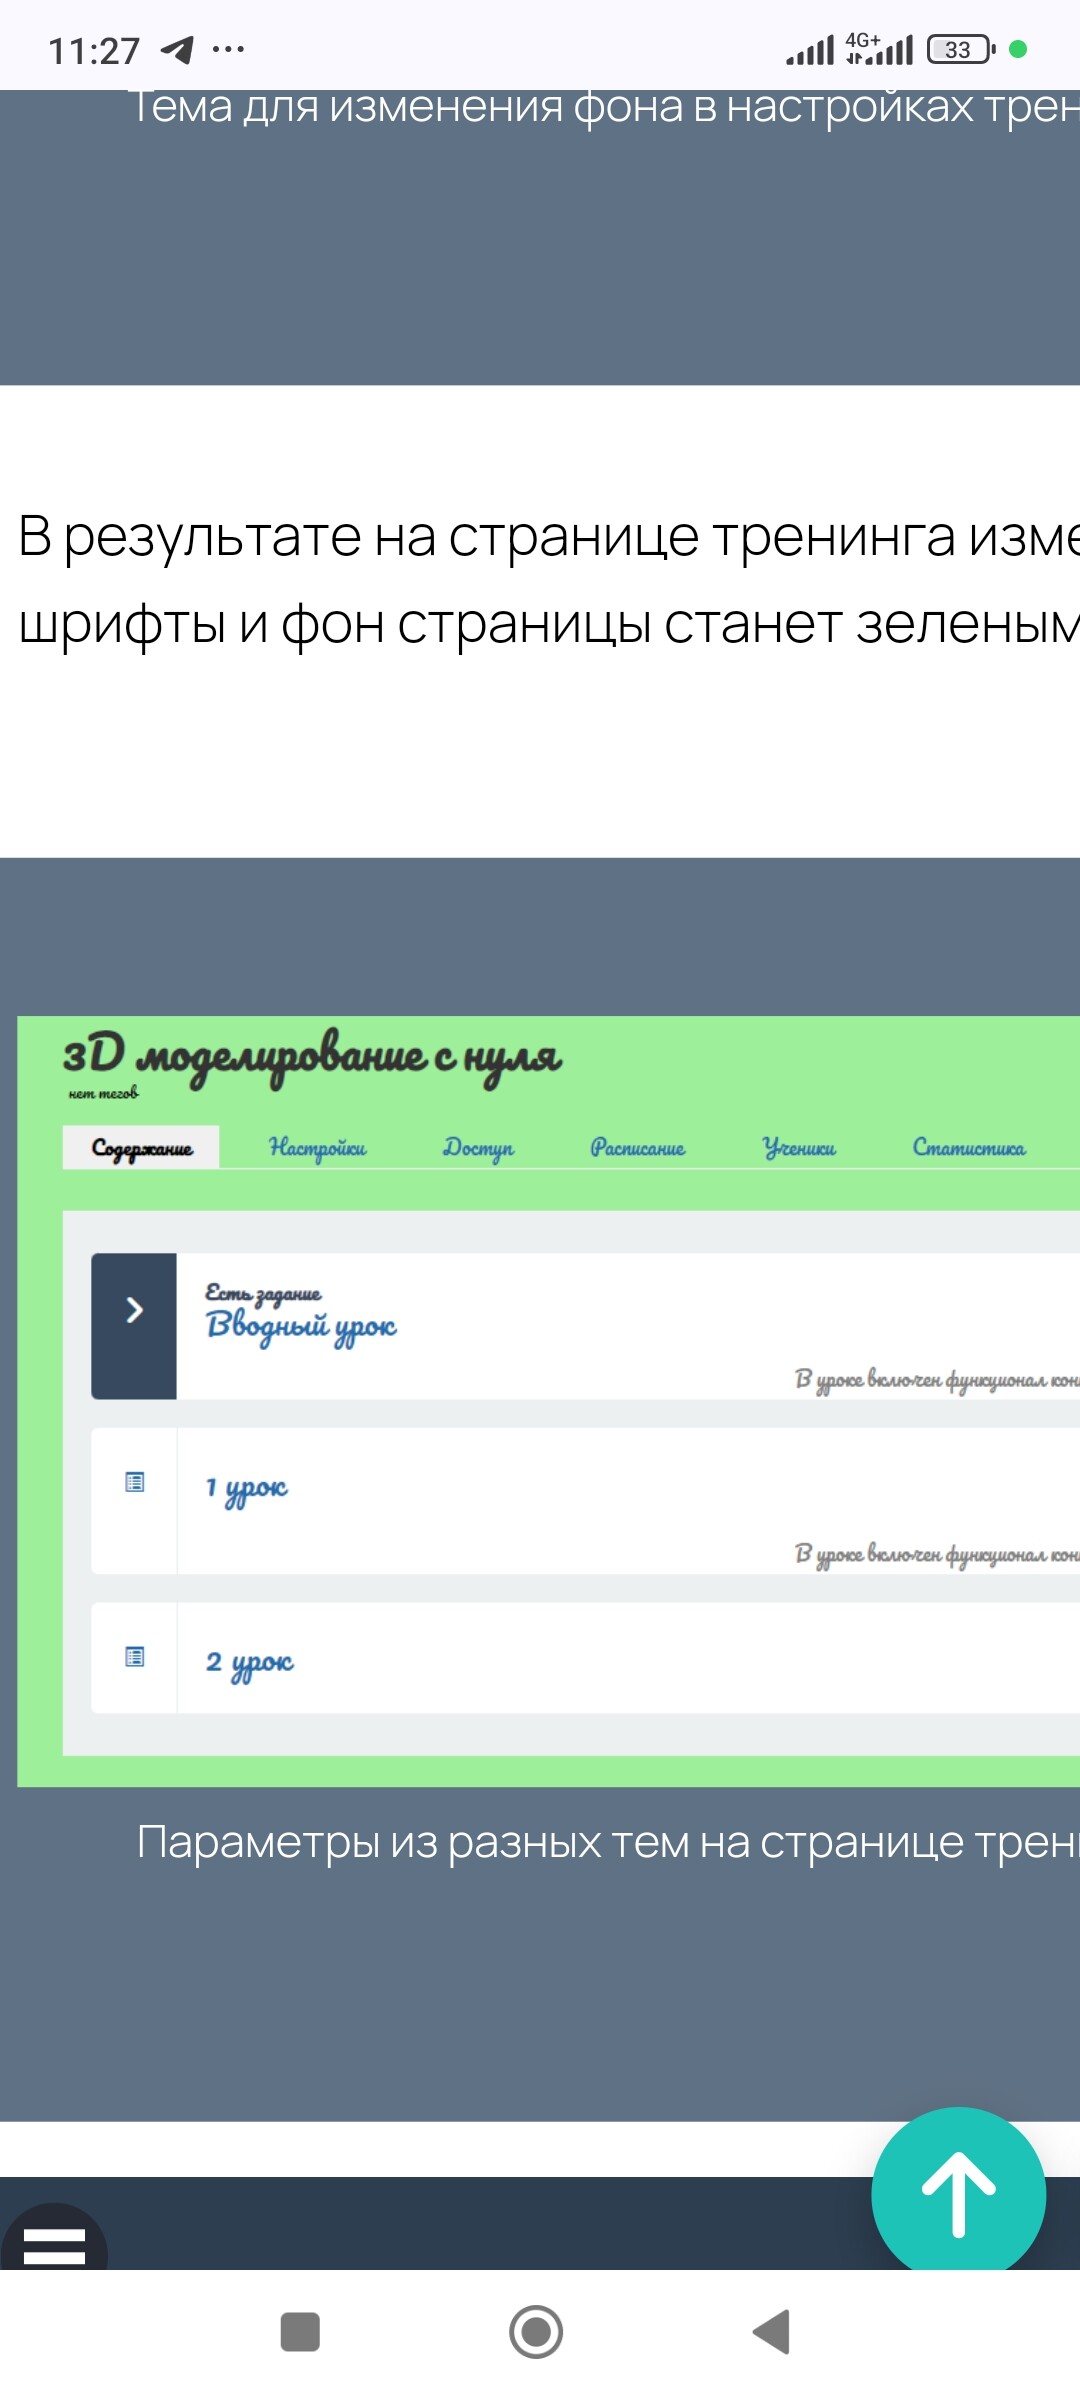
Task: Open recent apps with square button
Action: coord(300,2332)
